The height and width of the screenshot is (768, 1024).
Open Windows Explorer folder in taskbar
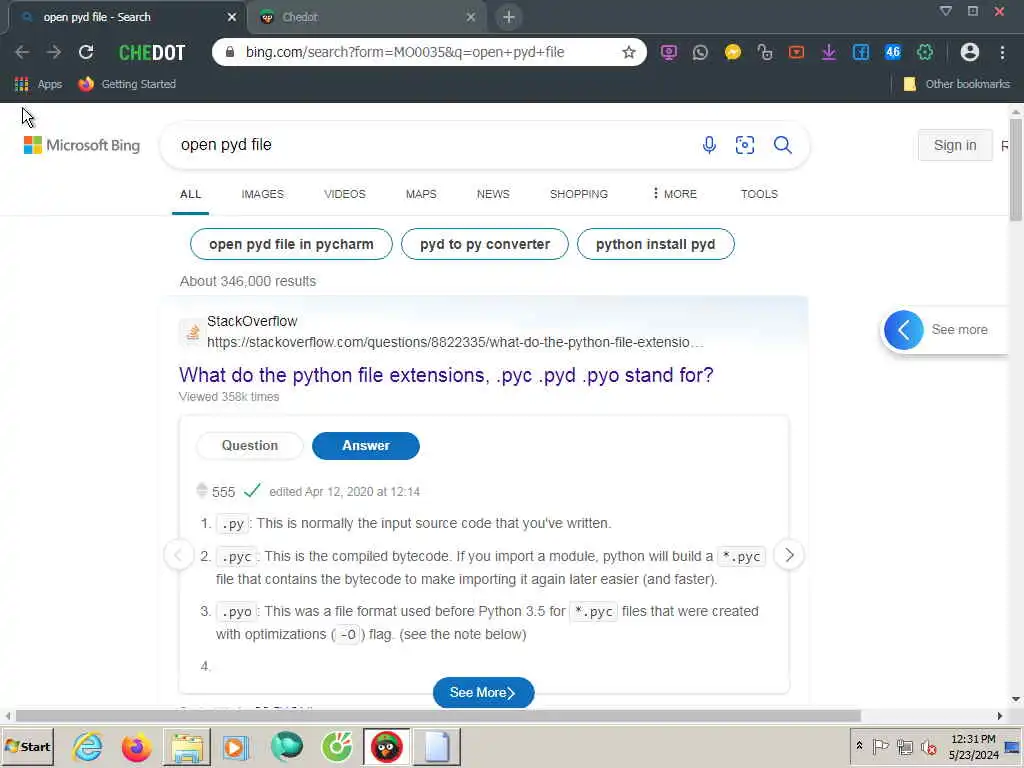[187, 746]
